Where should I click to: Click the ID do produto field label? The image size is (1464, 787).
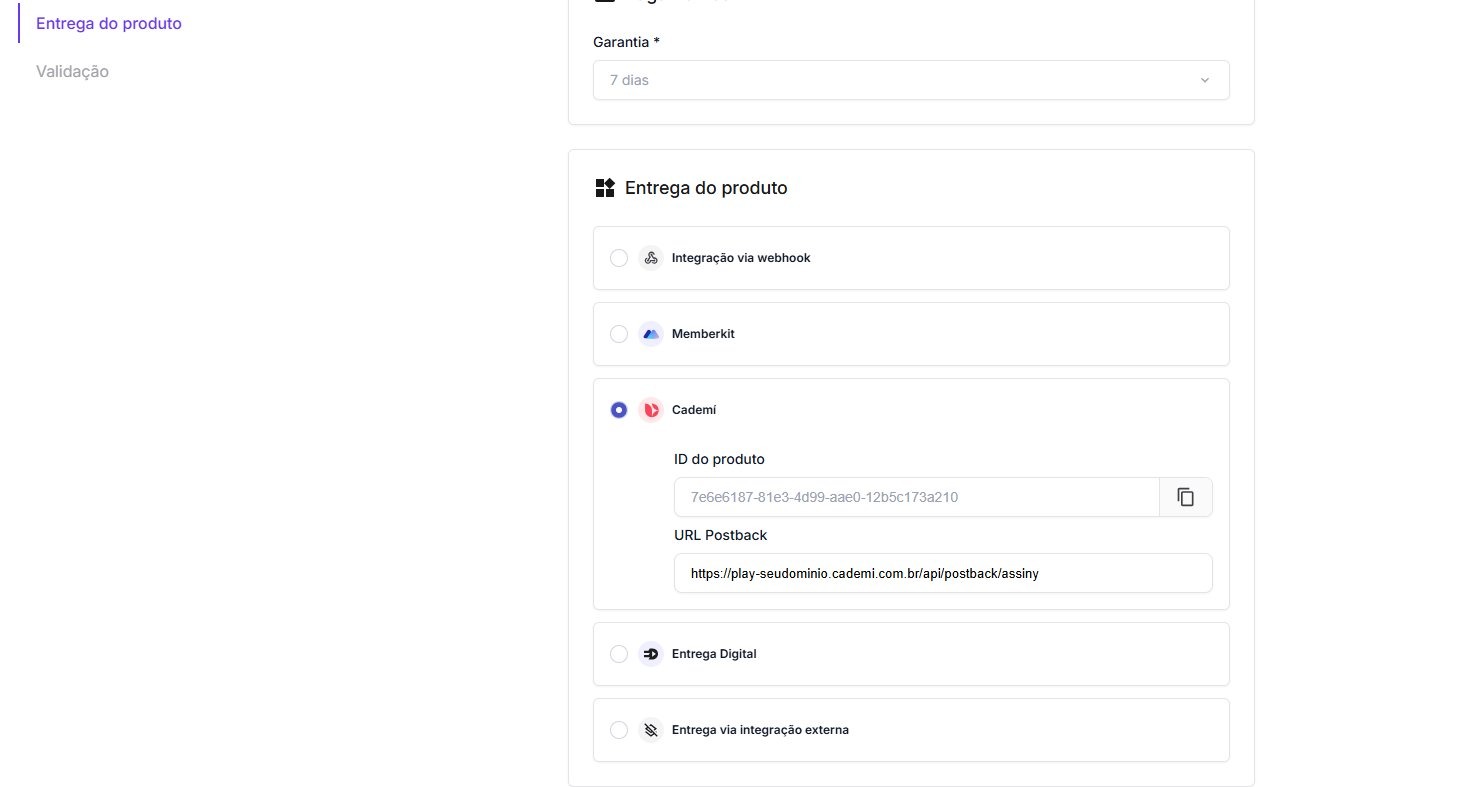tap(719, 459)
